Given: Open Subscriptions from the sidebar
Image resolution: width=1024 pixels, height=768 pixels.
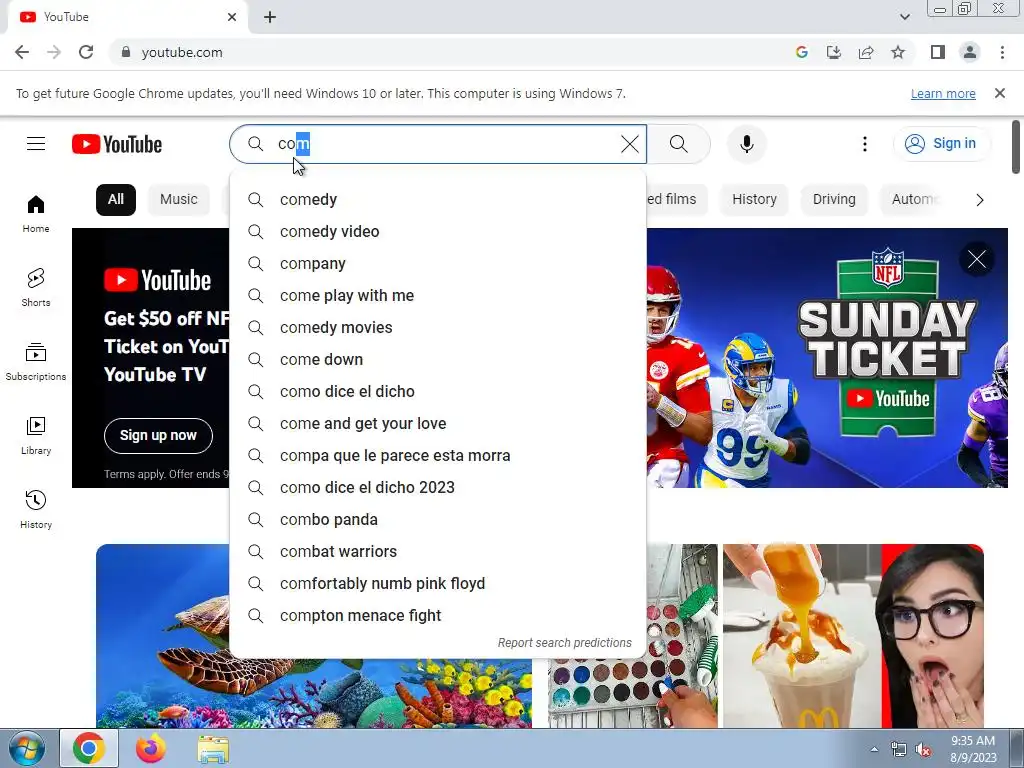Looking at the screenshot, I should click(x=36, y=361).
